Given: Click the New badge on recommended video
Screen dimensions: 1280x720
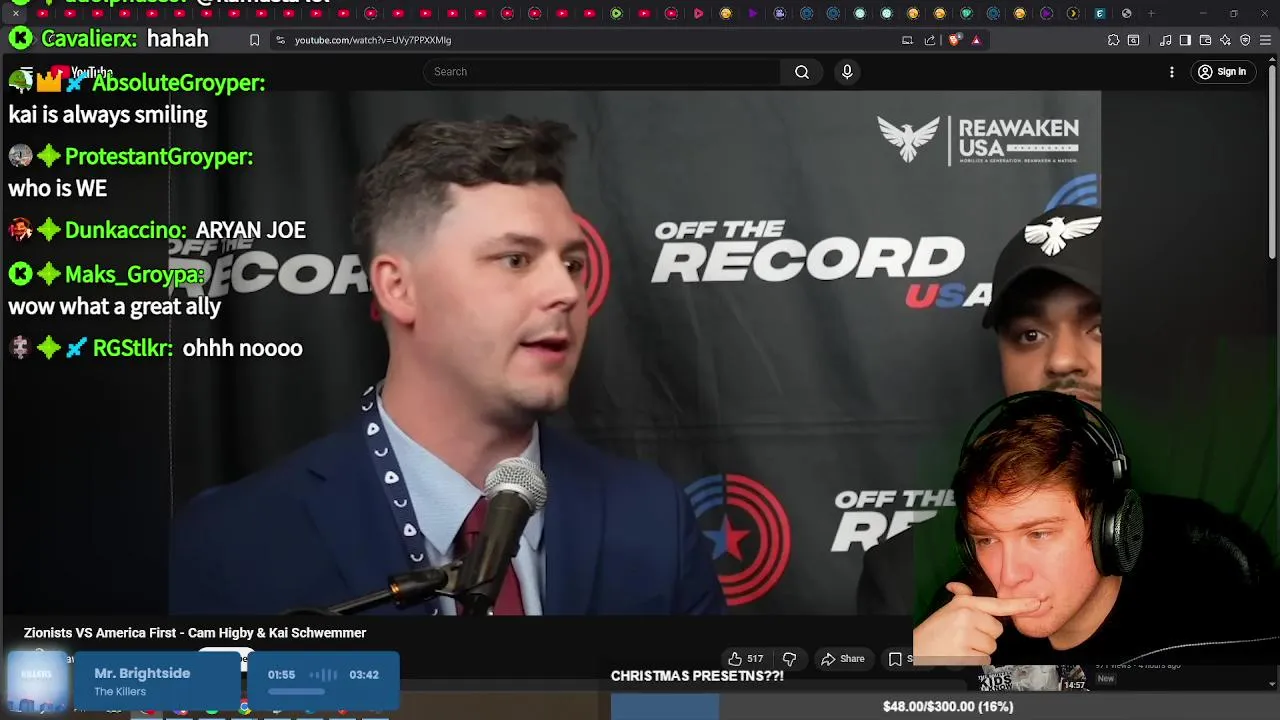Looking at the screenshot, I should (1106, 679).
